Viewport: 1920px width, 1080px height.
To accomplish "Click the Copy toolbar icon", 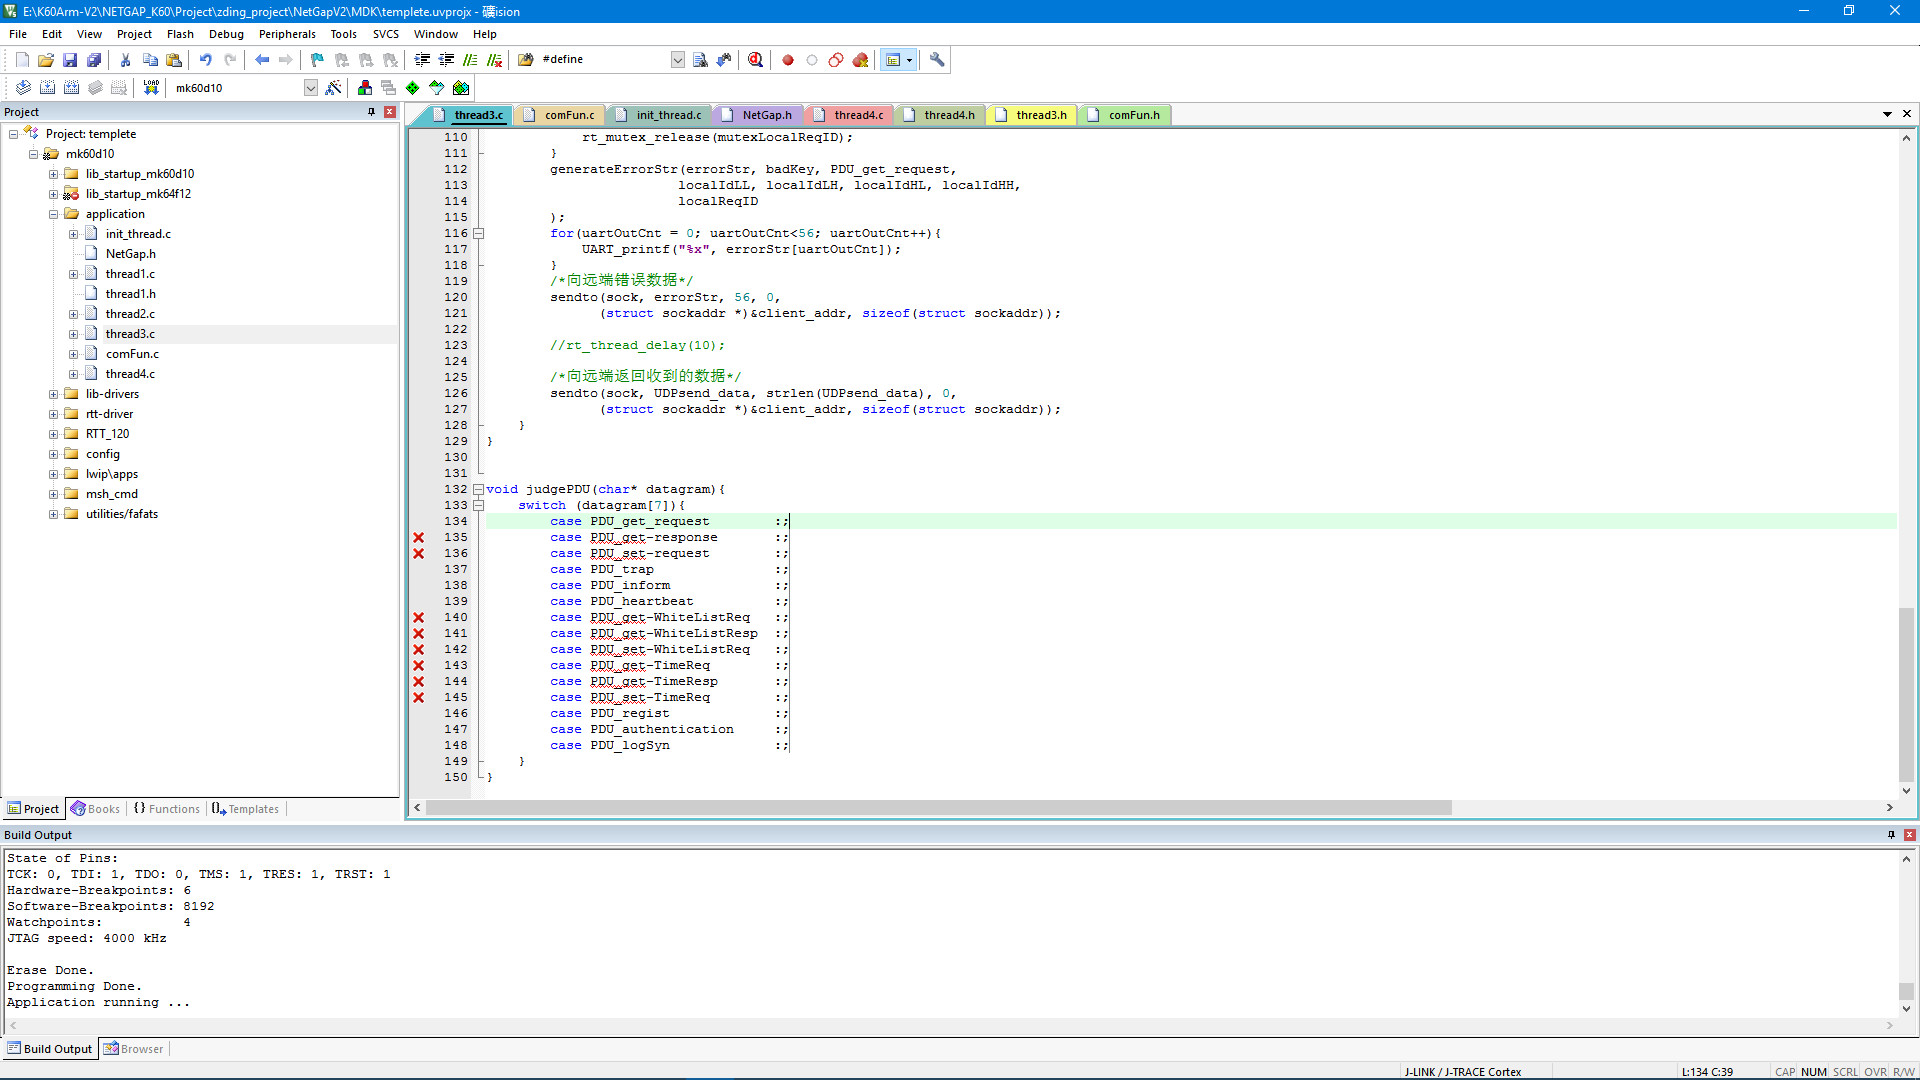I will [x=150, y=60].
